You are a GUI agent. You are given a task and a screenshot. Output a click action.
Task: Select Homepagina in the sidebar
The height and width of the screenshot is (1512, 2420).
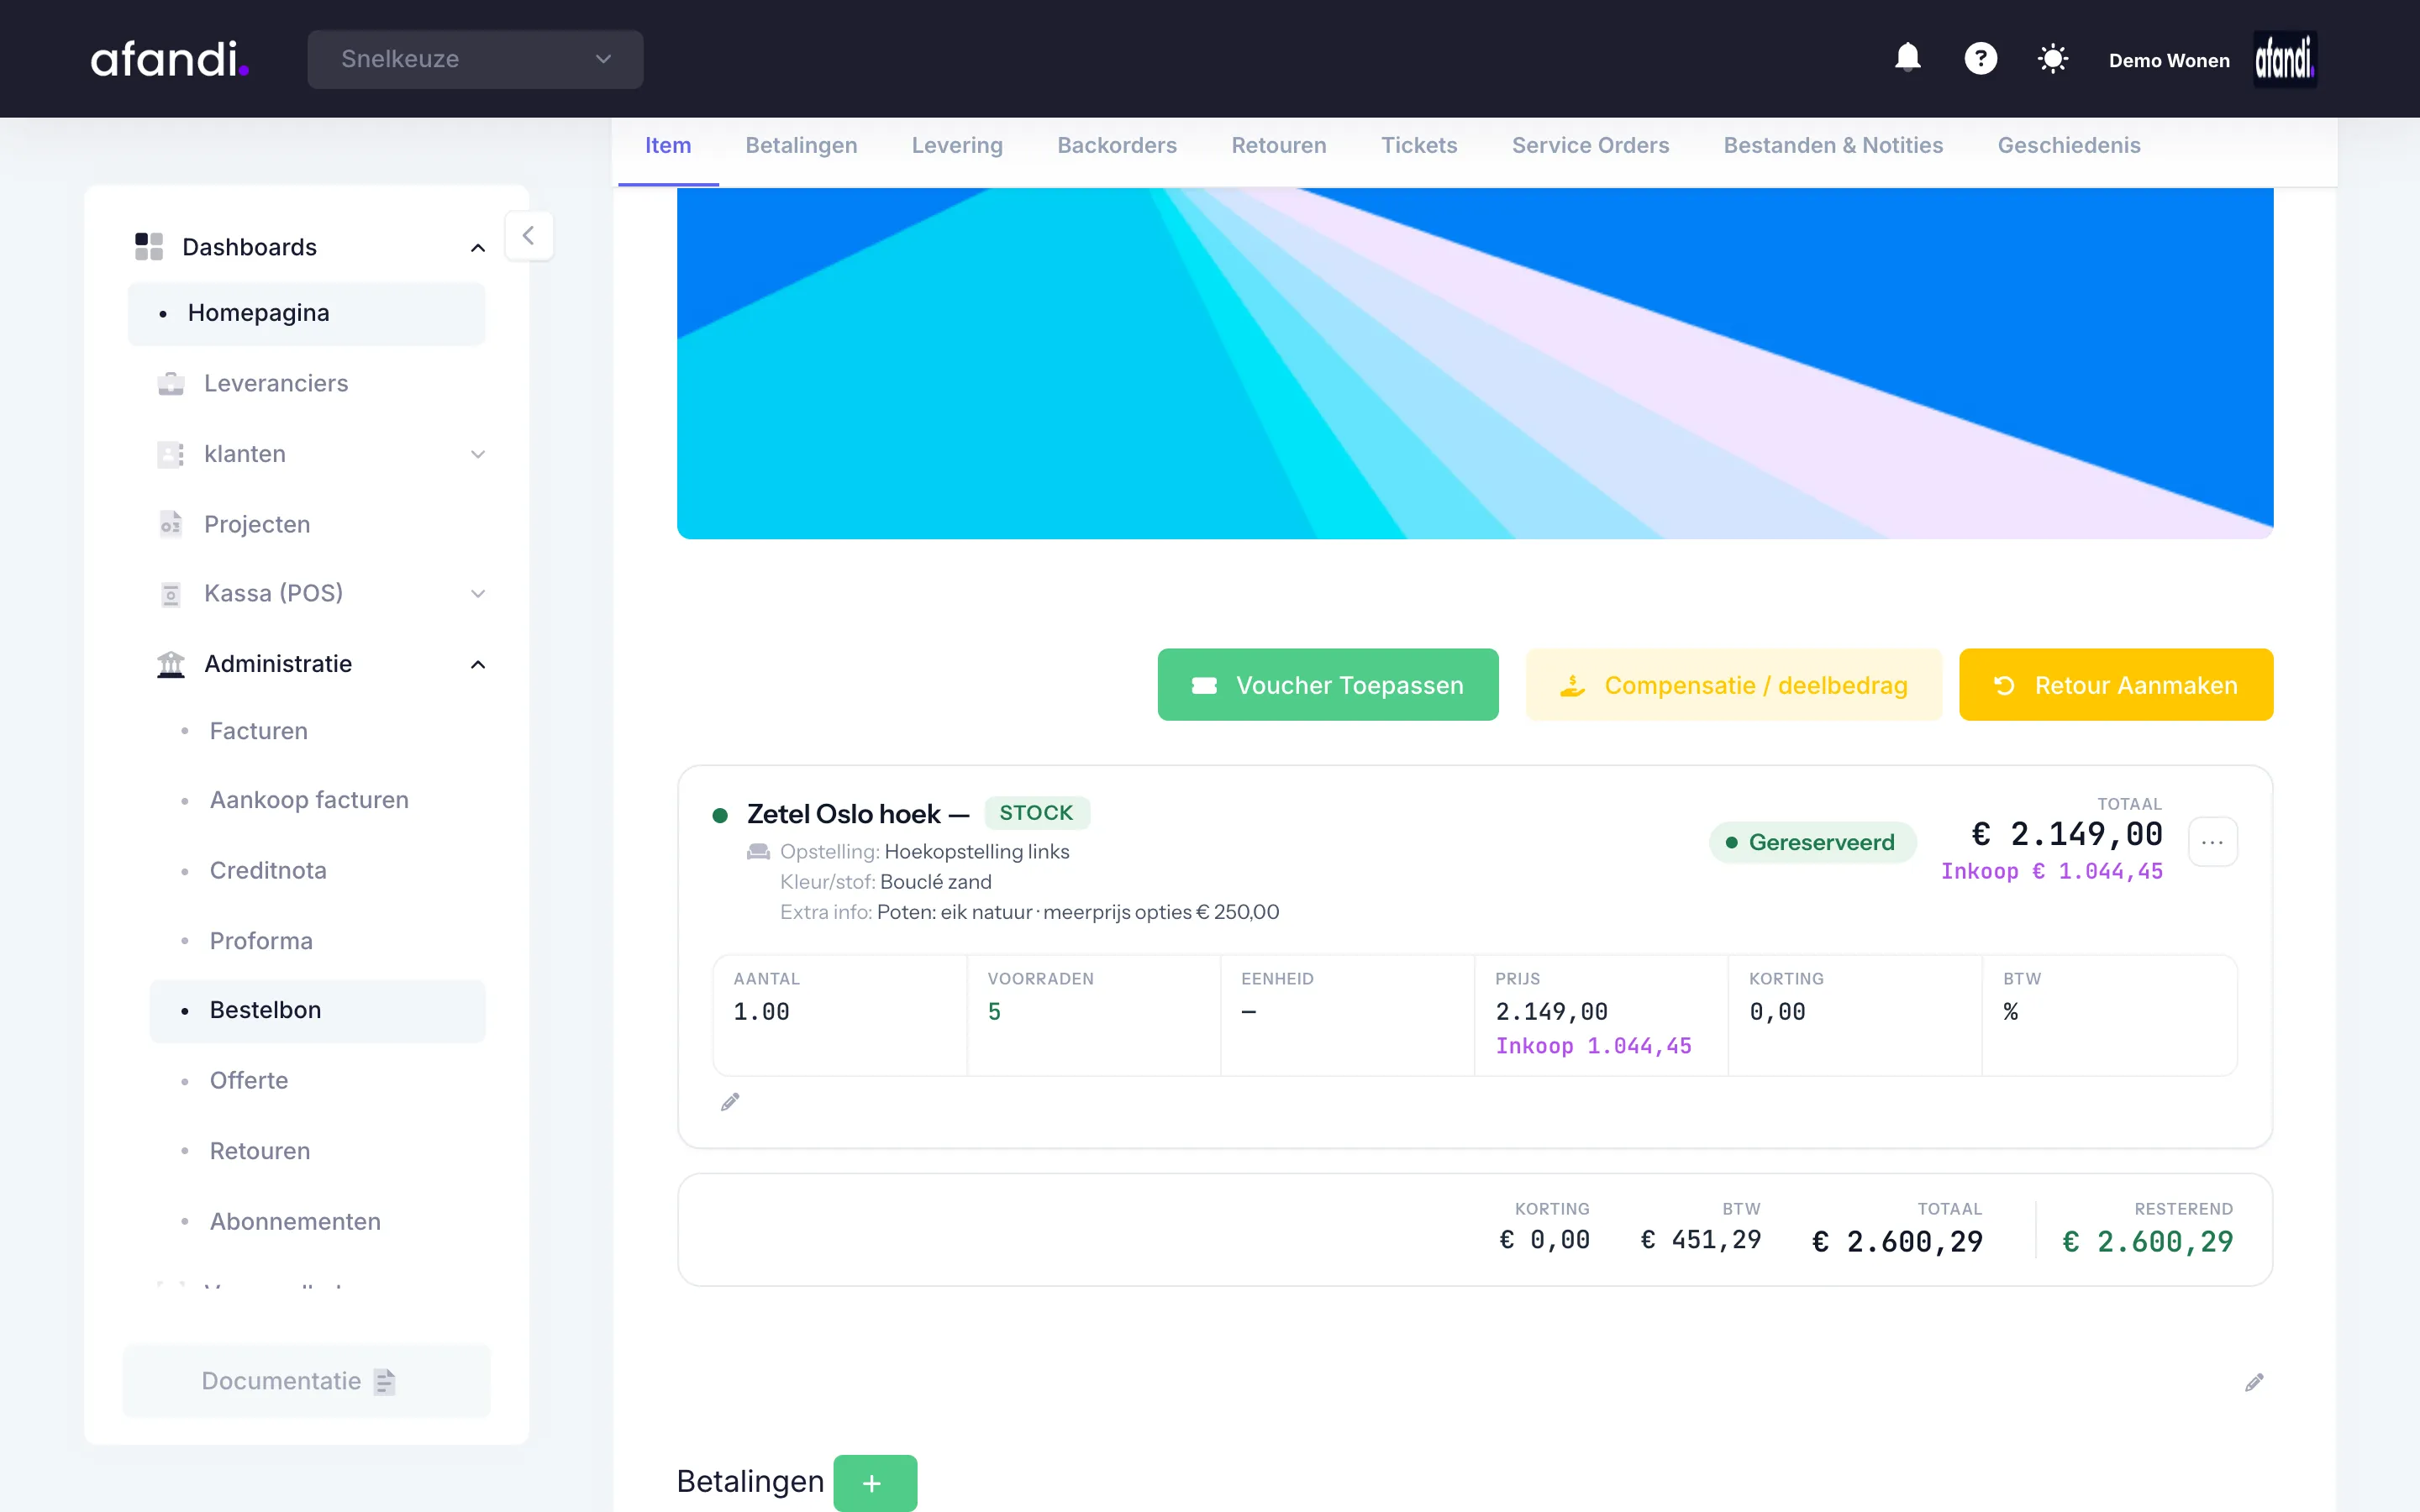tap(306, 314)
